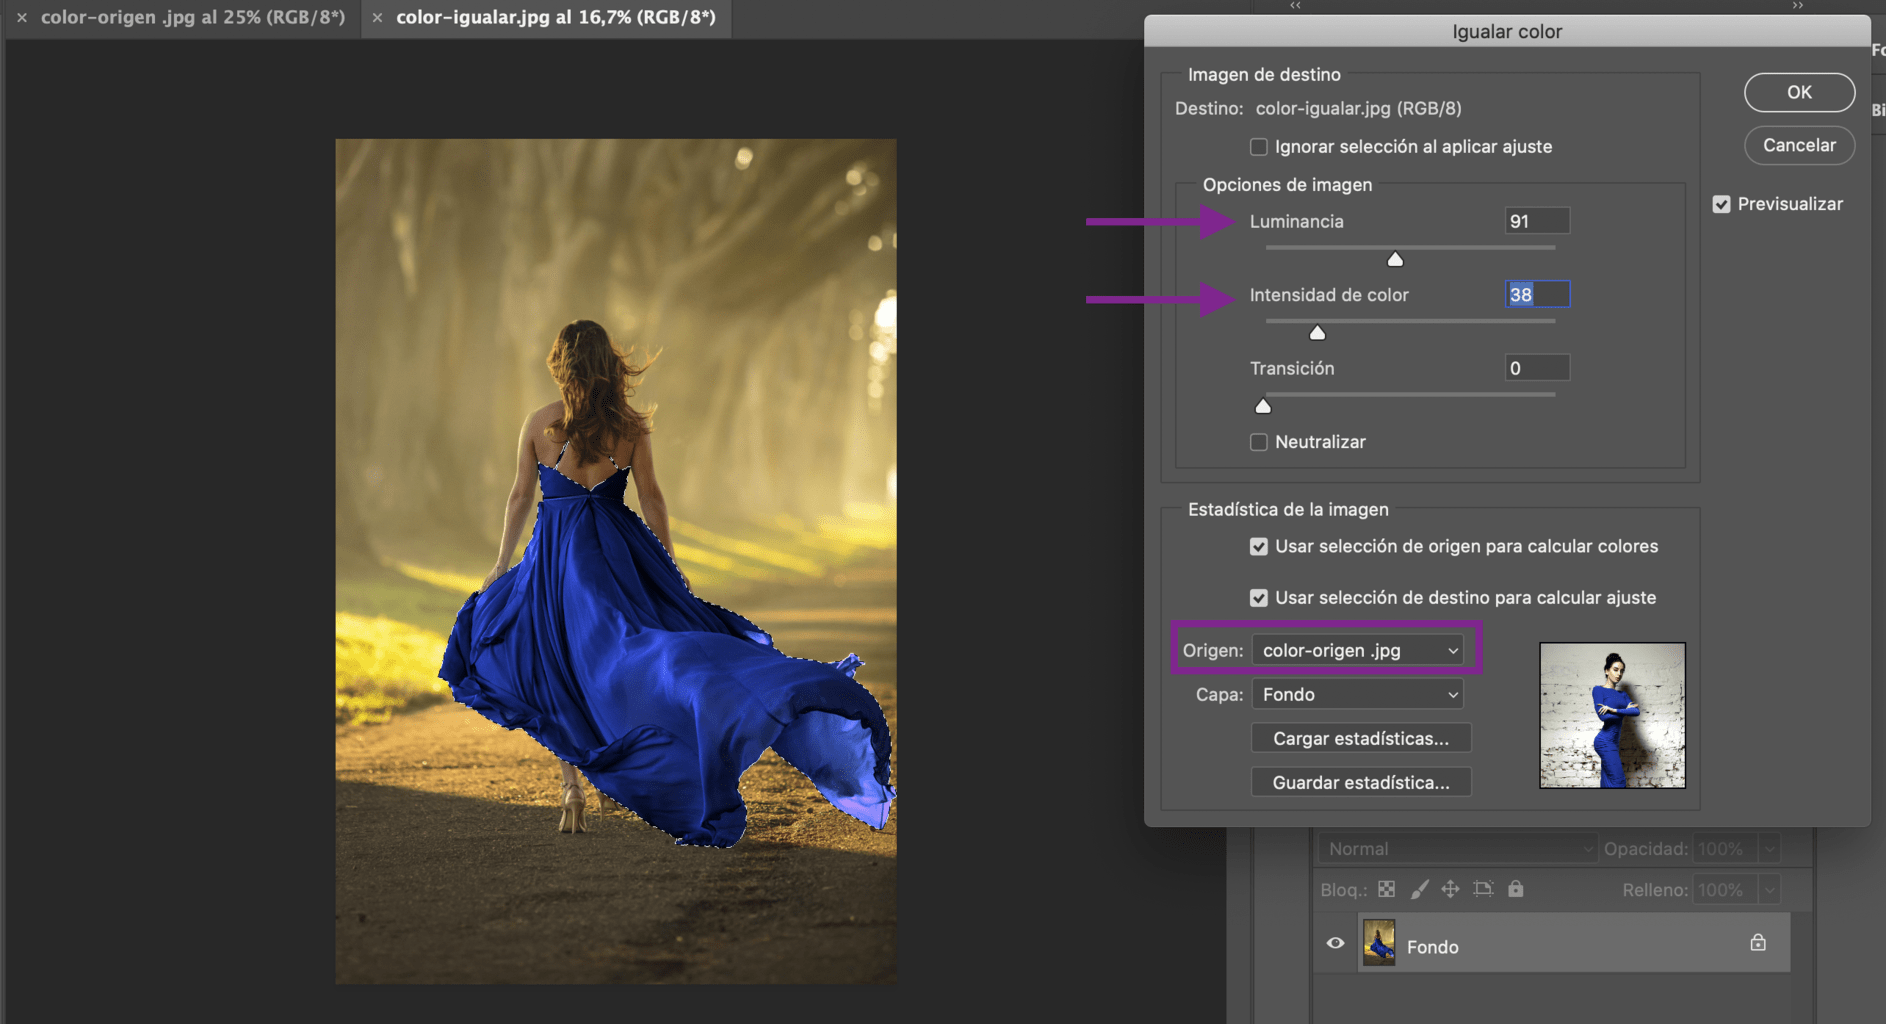Image resolution: width=1886 pixels, height=1024 pixels.
Task: Click lock all padlock icon
Action: tap(1516, 888)
